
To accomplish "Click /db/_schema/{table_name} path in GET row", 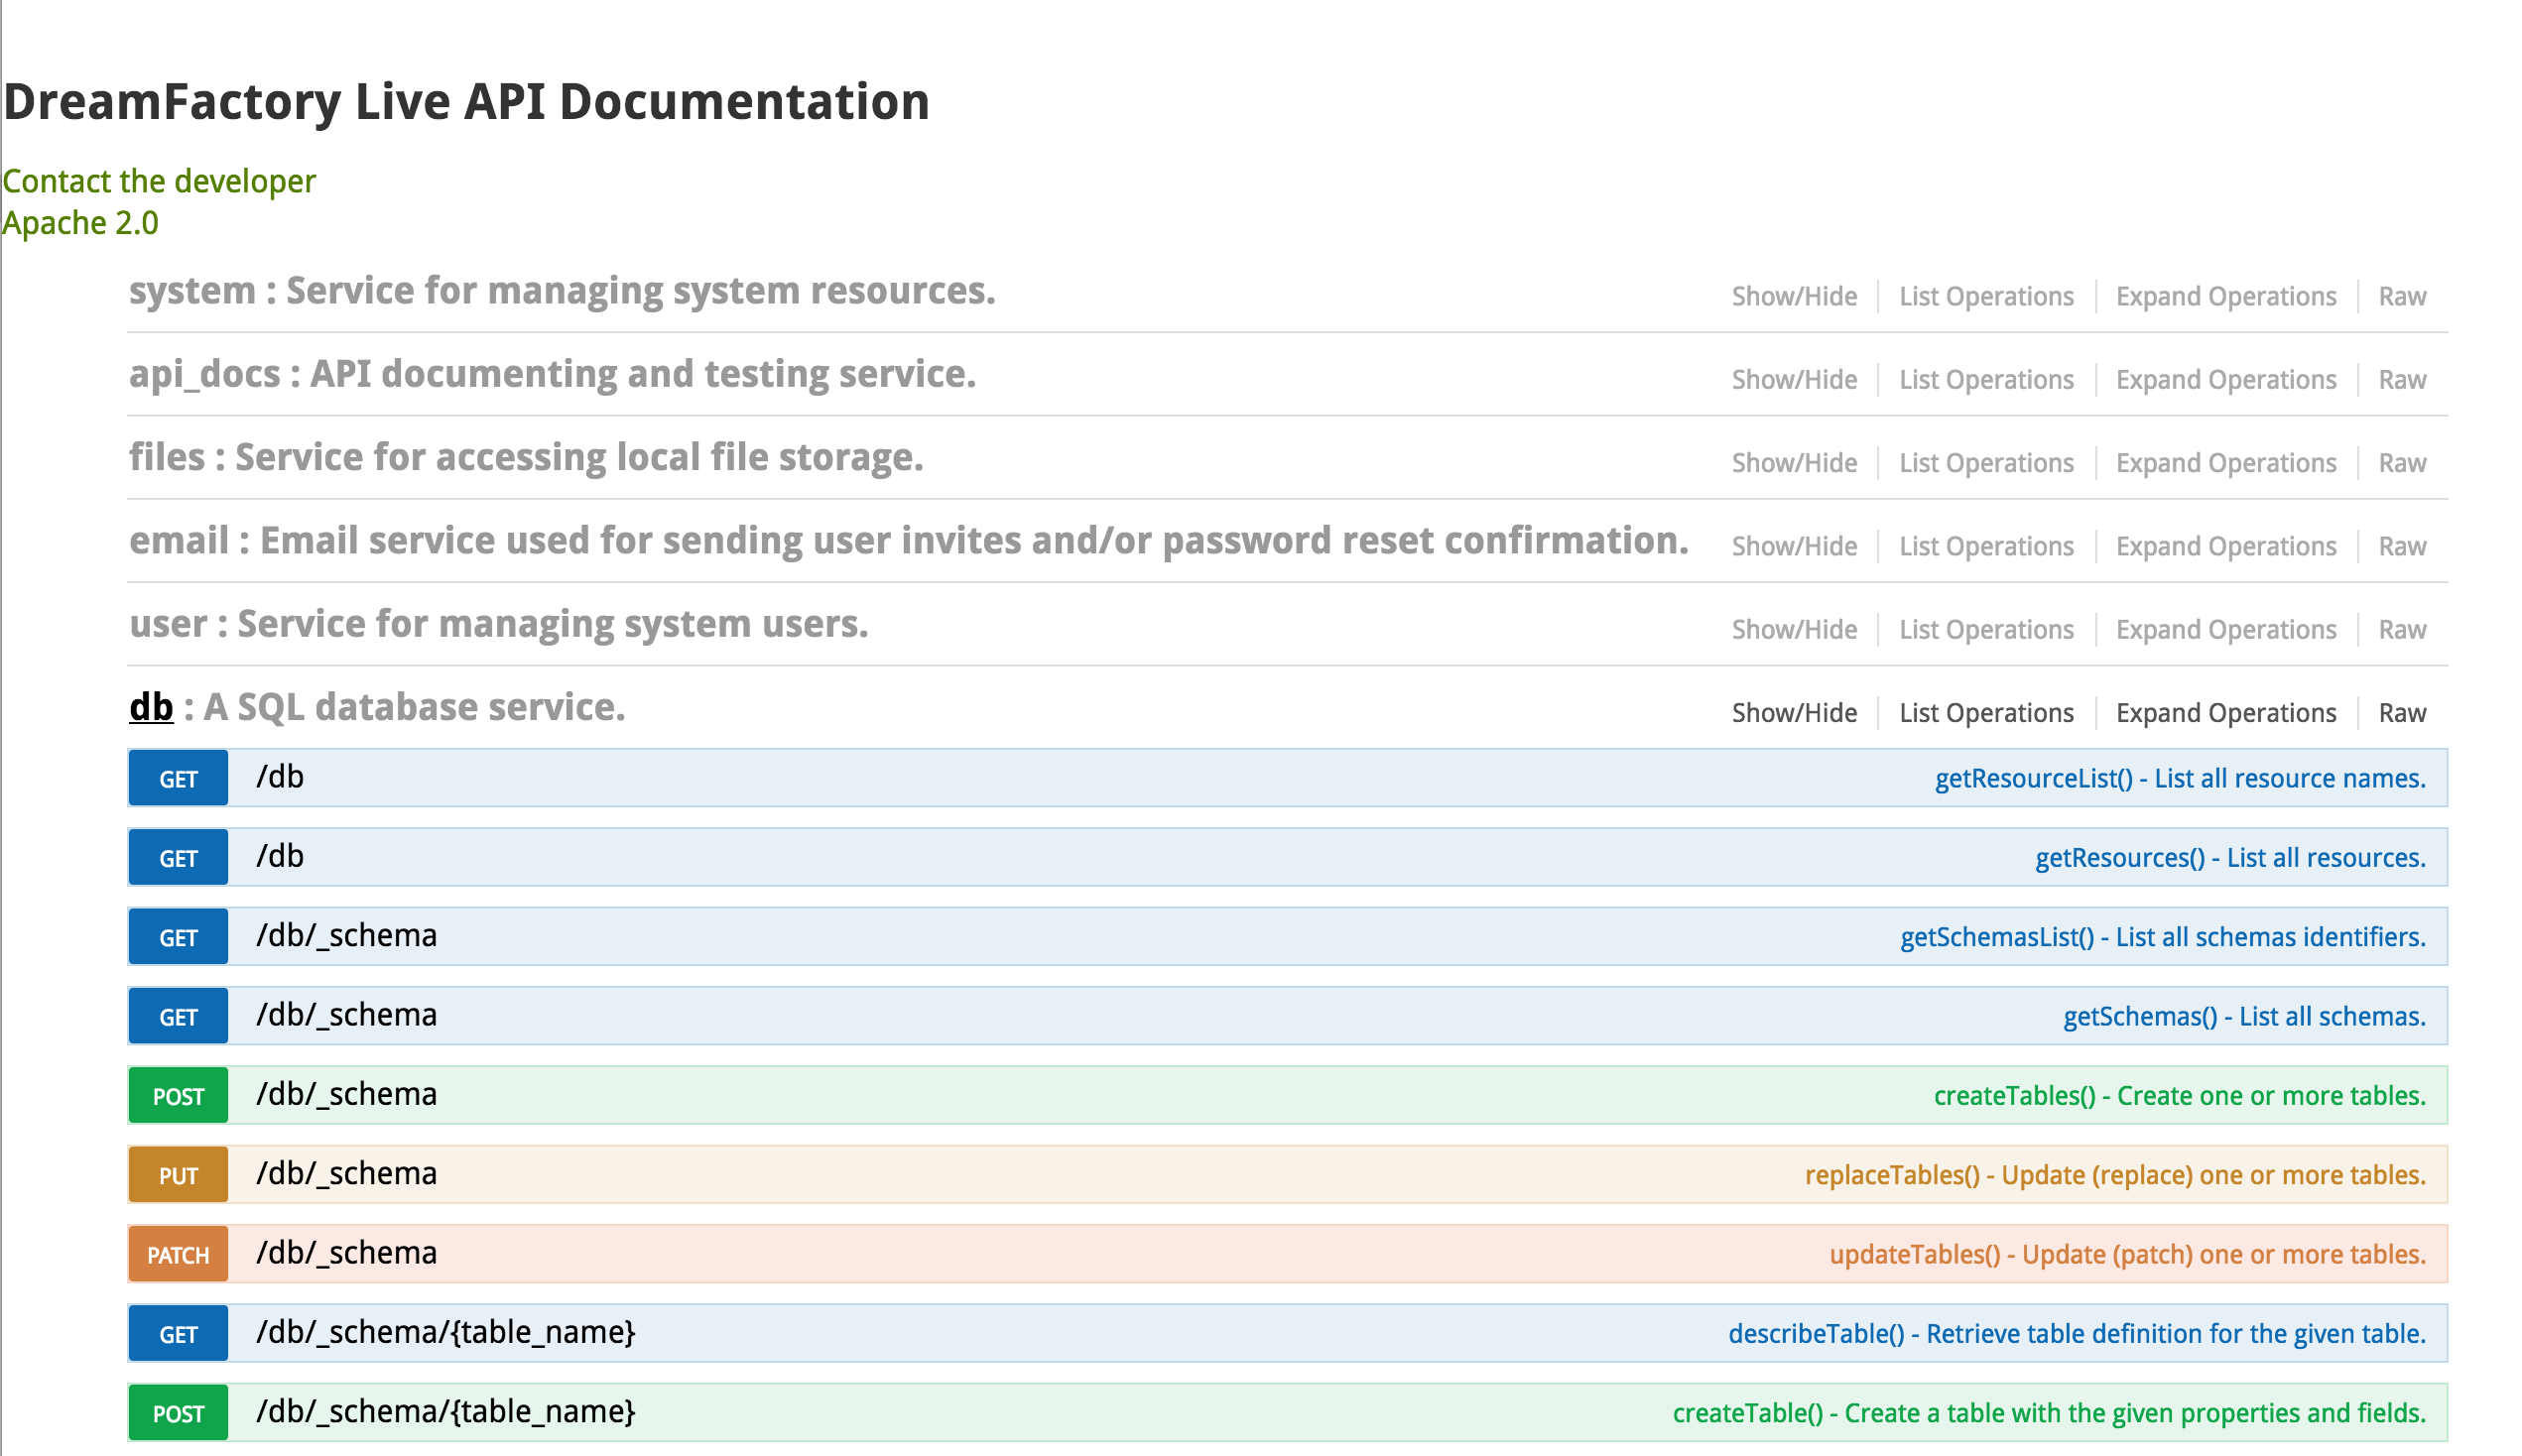I will click(x=445, y=1332).
